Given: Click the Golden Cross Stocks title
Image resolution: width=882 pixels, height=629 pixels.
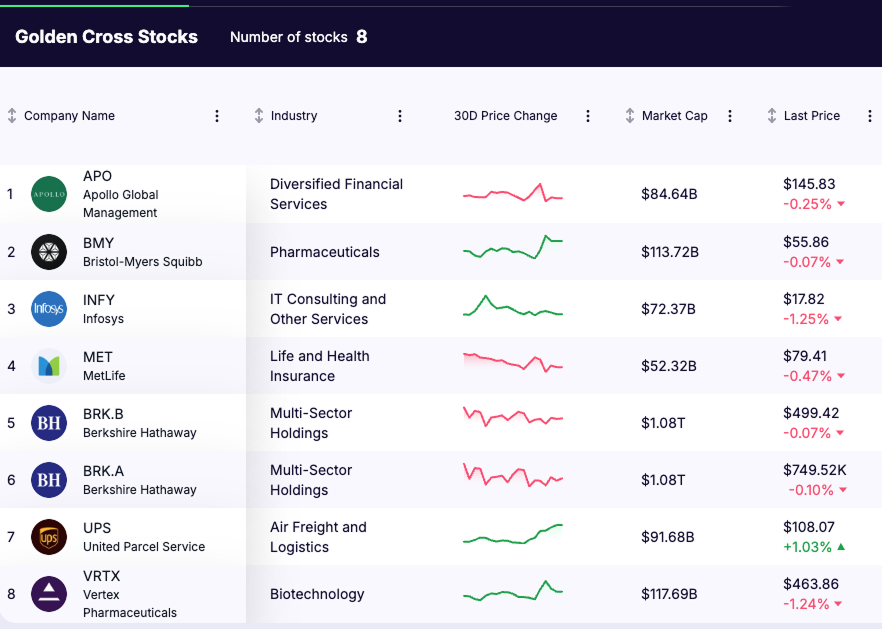Looking at the screenshot, I should pos(106,37).
